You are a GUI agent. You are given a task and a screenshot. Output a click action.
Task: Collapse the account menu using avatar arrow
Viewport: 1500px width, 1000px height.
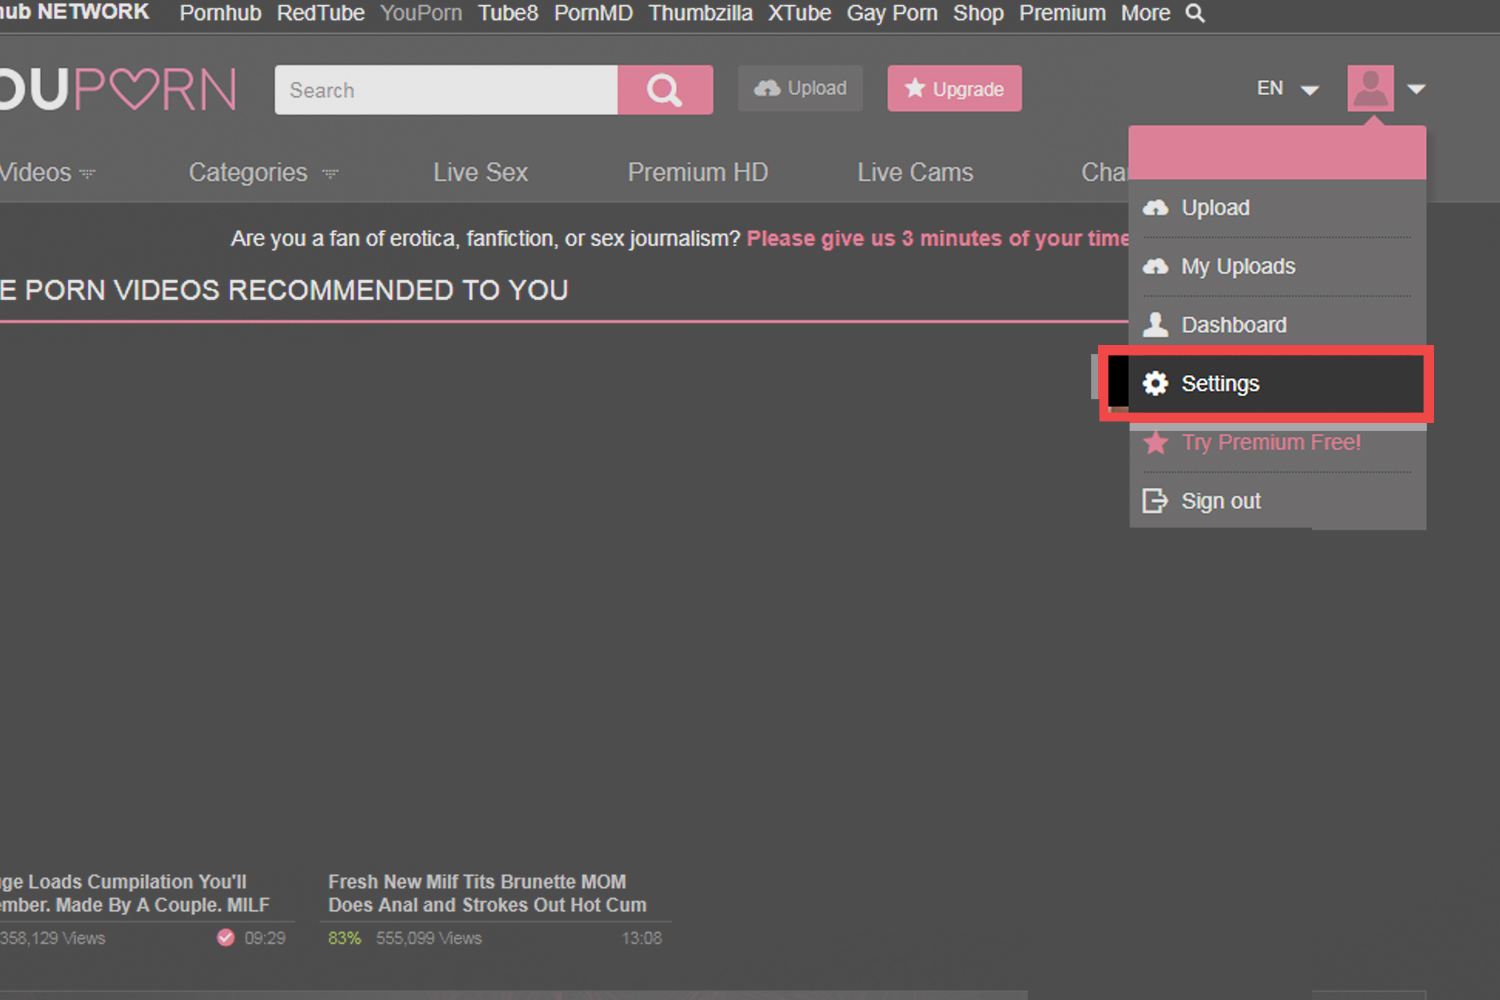(x=1416, y=89)
